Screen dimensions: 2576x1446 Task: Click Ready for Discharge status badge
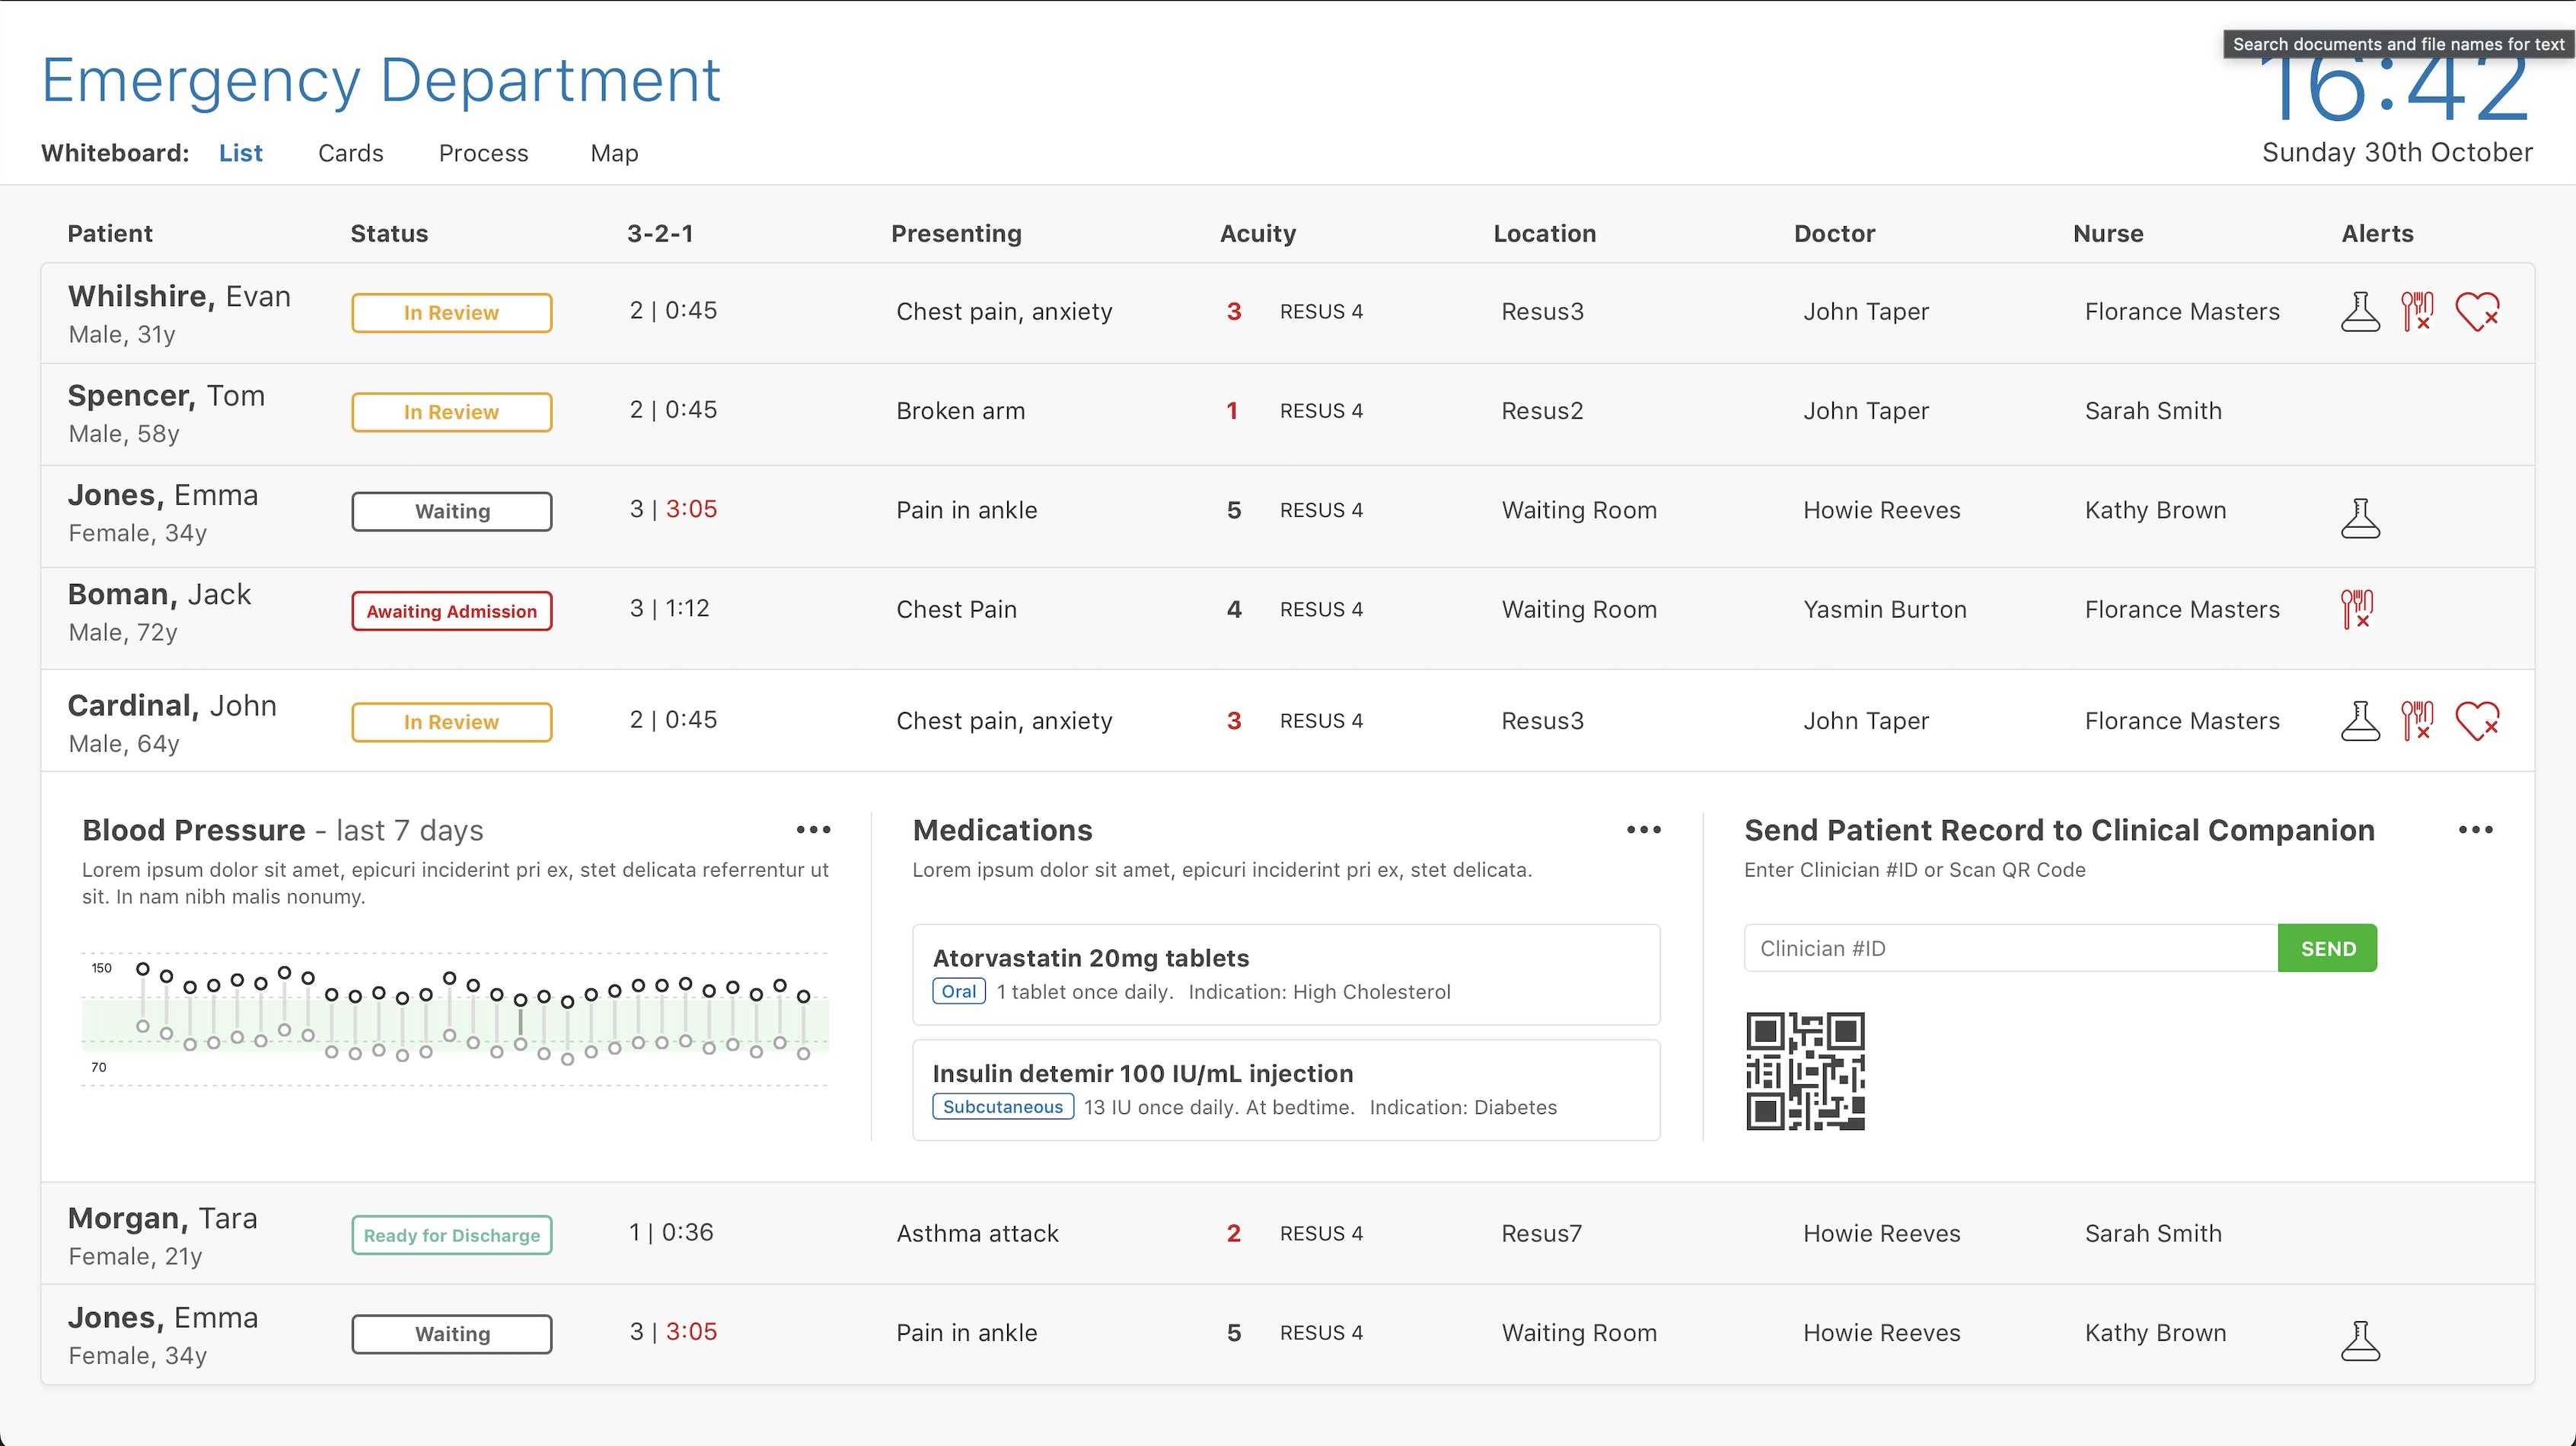pos(451,1235)
